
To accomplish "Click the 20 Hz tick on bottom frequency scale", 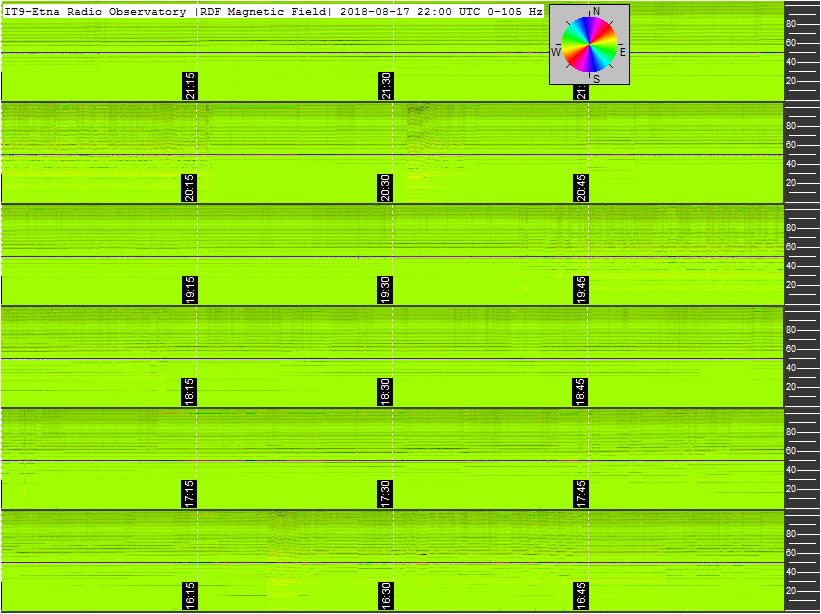I will click(x=791, y=591).
